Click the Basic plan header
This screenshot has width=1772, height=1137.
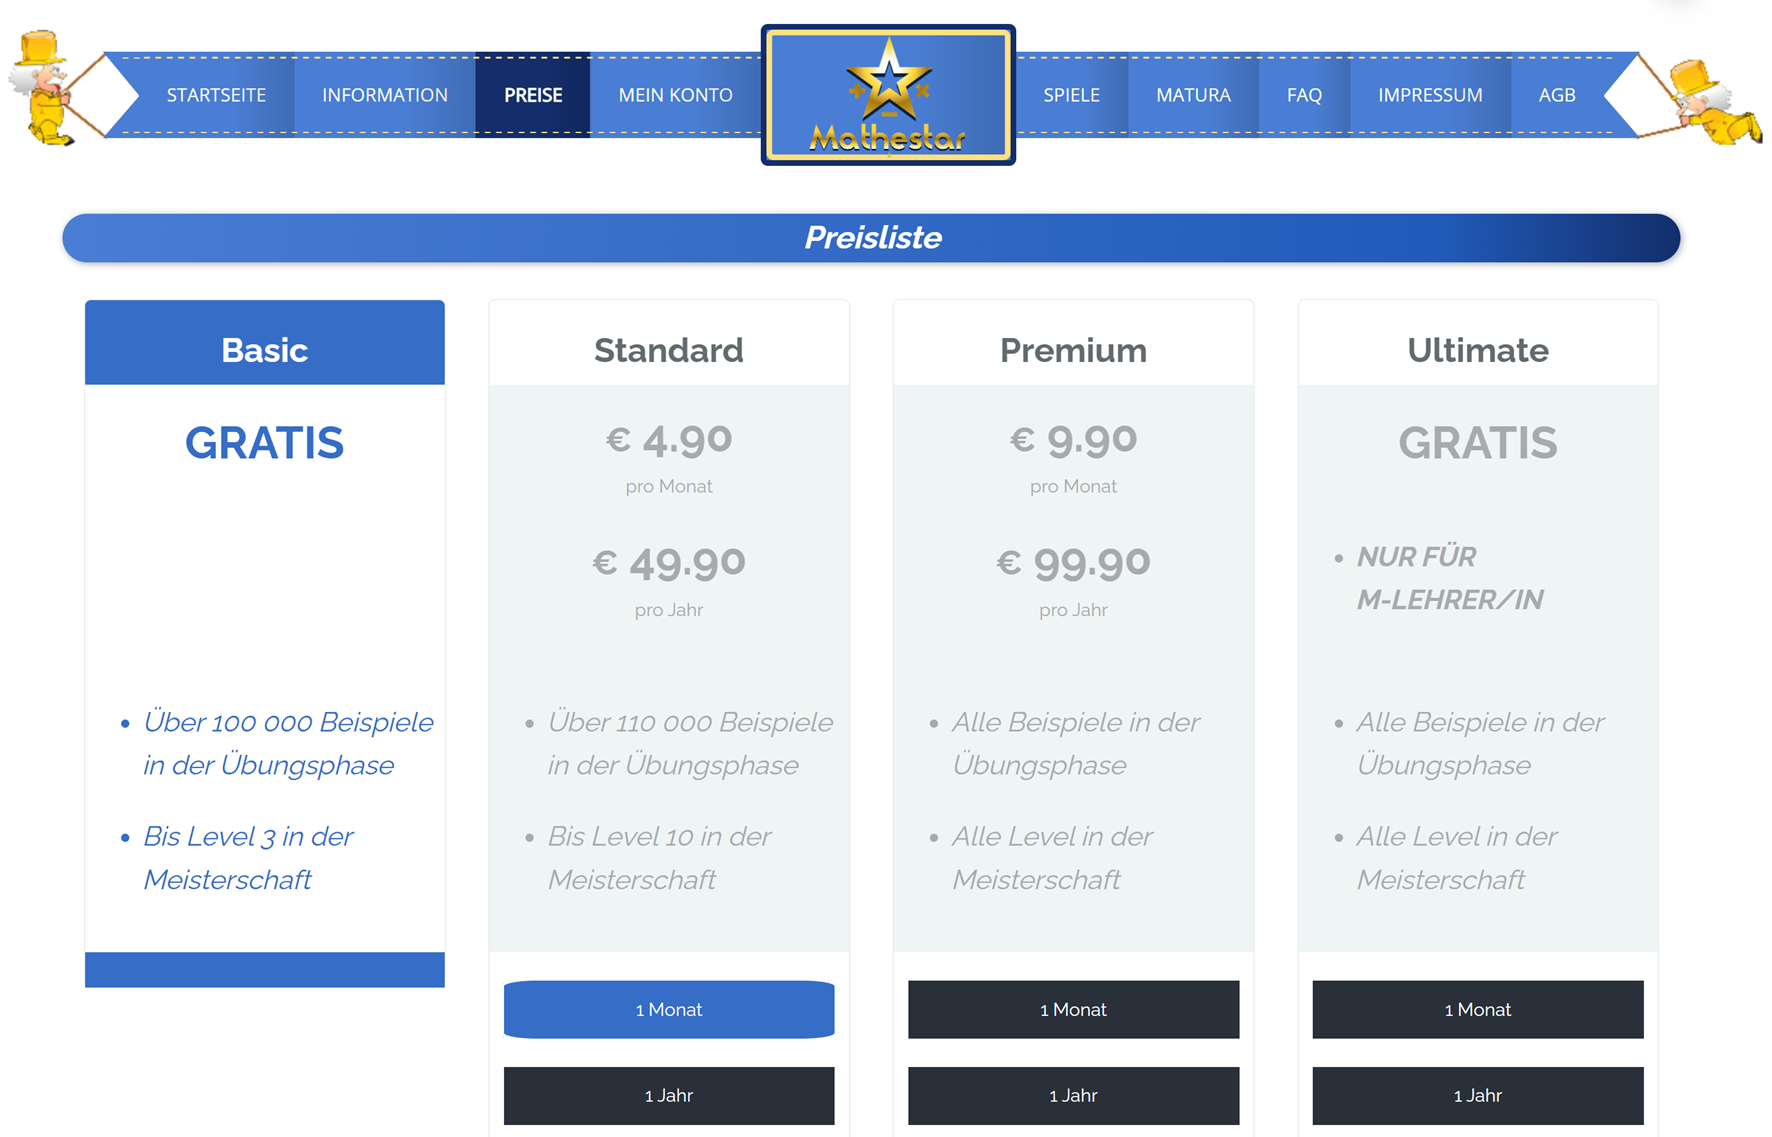[x=265, y=349]
